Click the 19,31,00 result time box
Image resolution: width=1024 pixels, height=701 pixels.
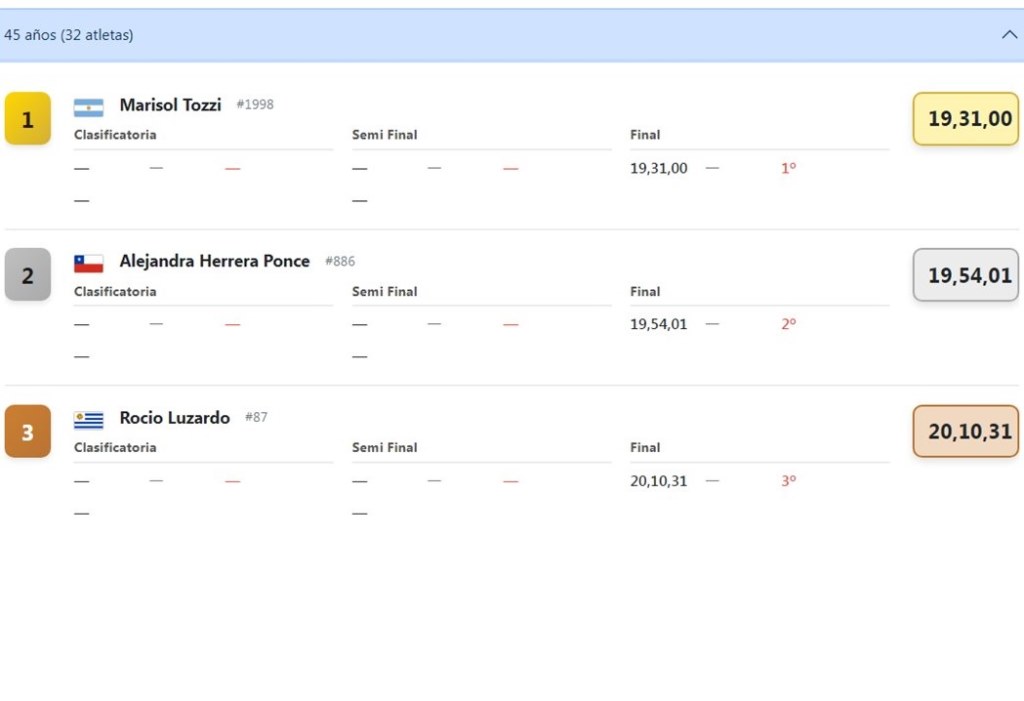click(969, 119)
